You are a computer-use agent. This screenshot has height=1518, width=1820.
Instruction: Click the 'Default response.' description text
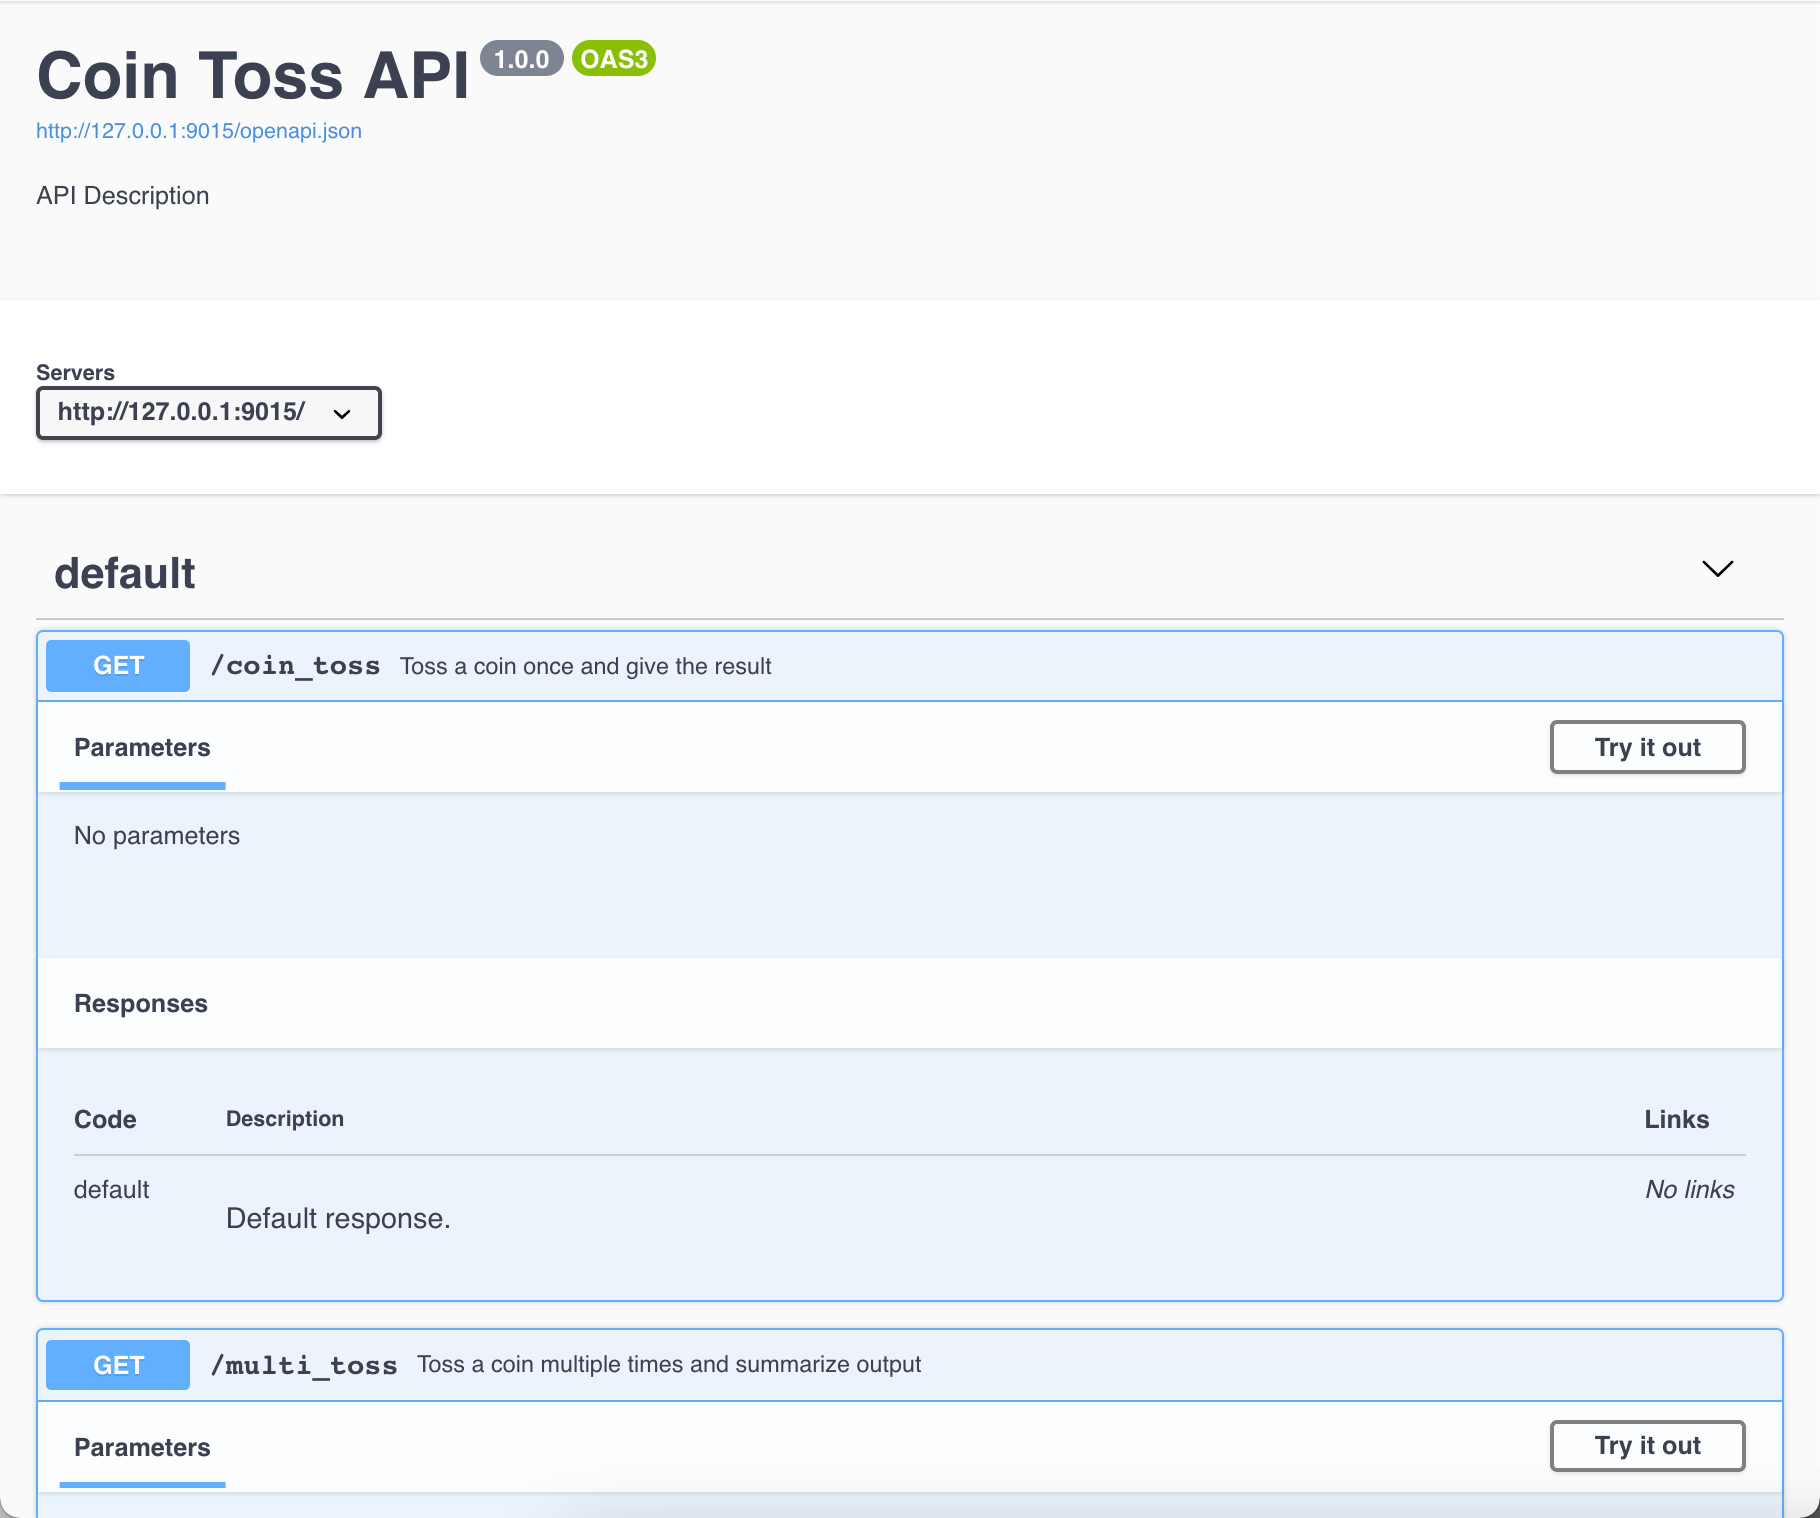click(x=338, y=1219)
